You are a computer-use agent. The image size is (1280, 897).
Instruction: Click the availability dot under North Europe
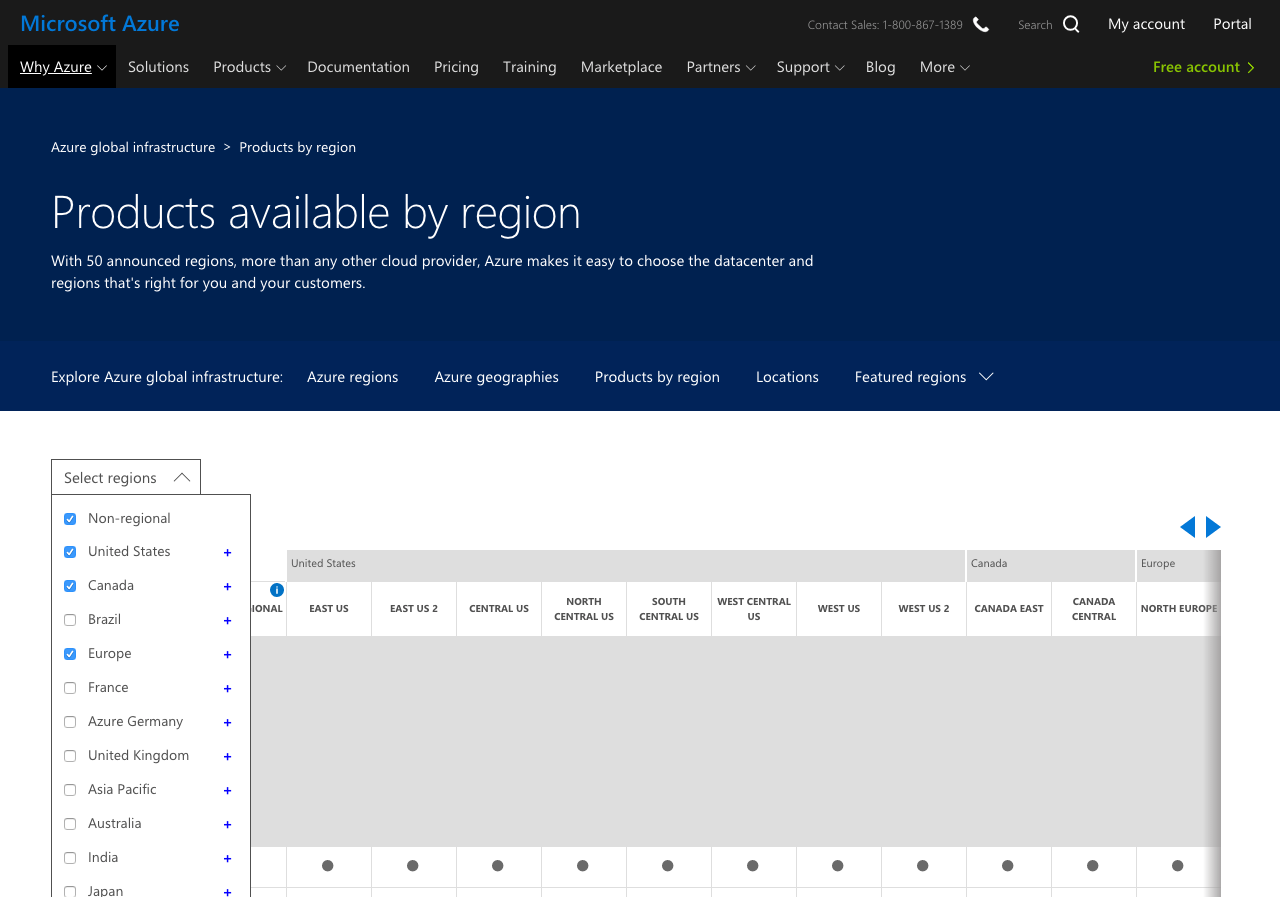pyautogui.click(x=1178, y=866)
